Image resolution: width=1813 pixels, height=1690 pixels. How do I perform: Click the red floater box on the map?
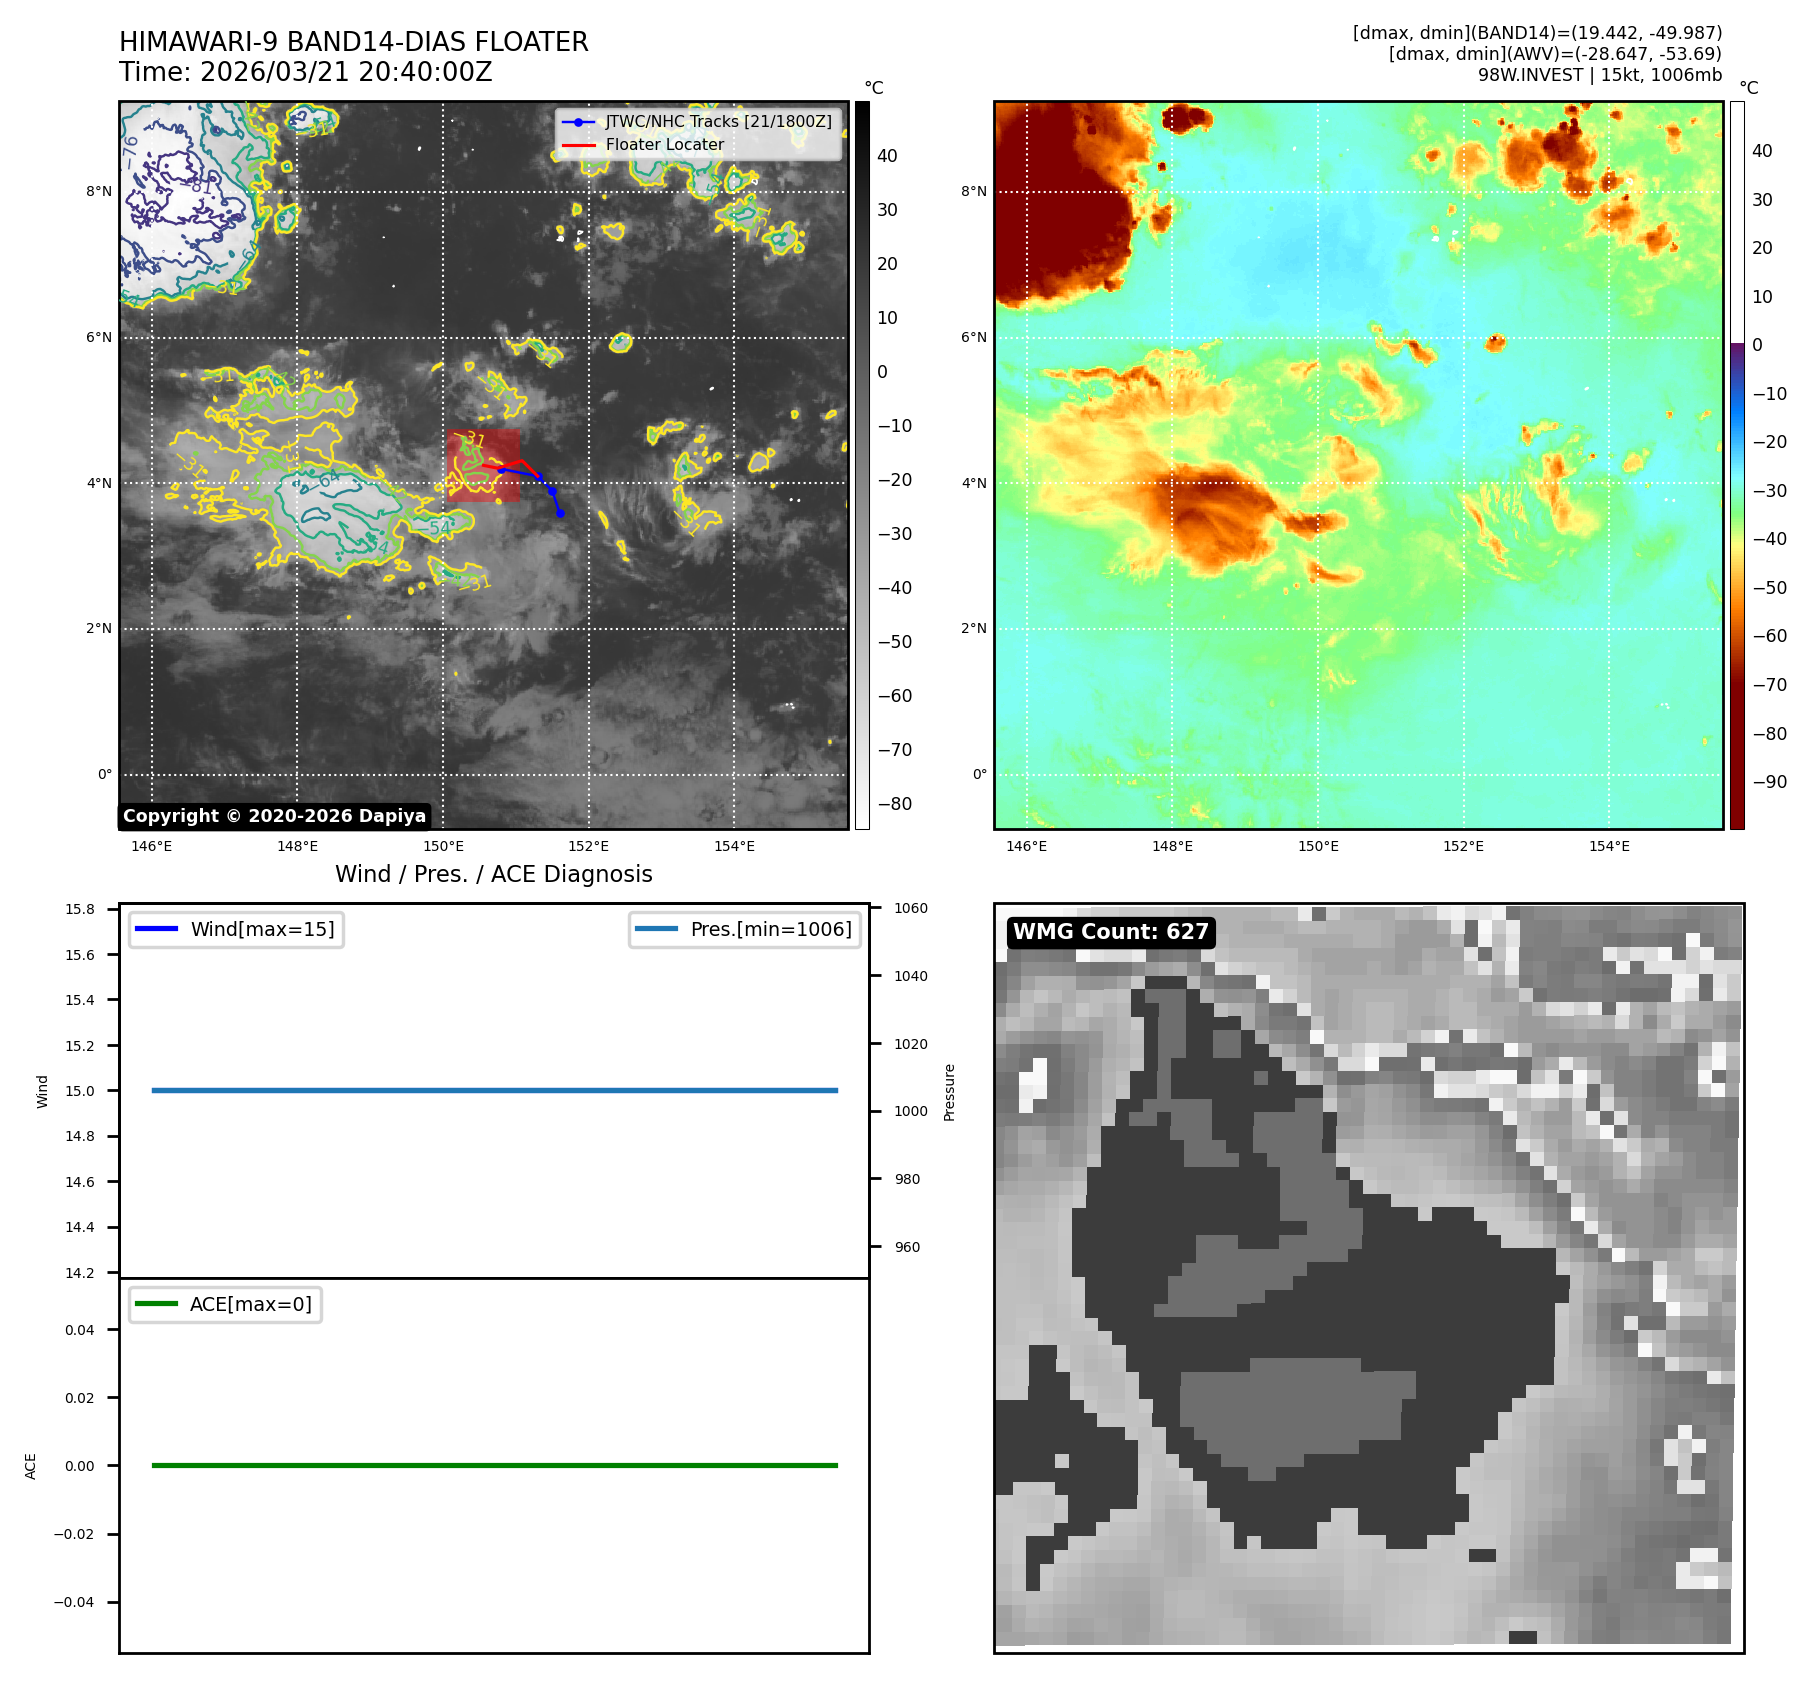click(483, 465)
